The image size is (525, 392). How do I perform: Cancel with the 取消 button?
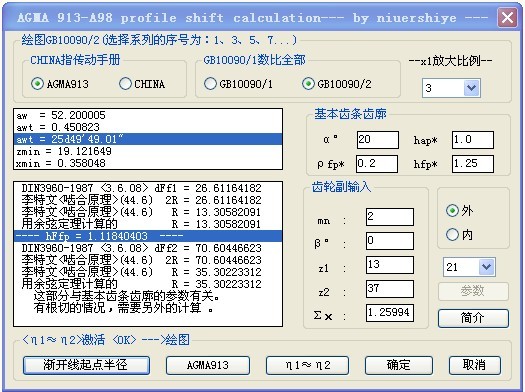[474, 365]
